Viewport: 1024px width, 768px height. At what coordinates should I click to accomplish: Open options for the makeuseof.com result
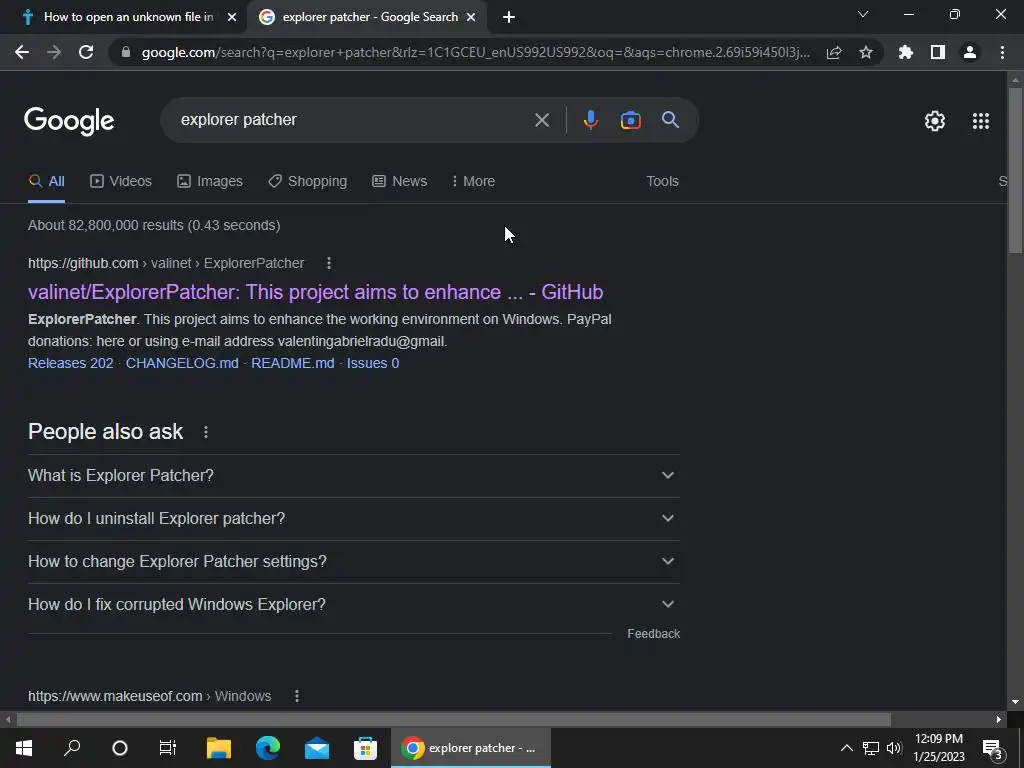(296, 696)
